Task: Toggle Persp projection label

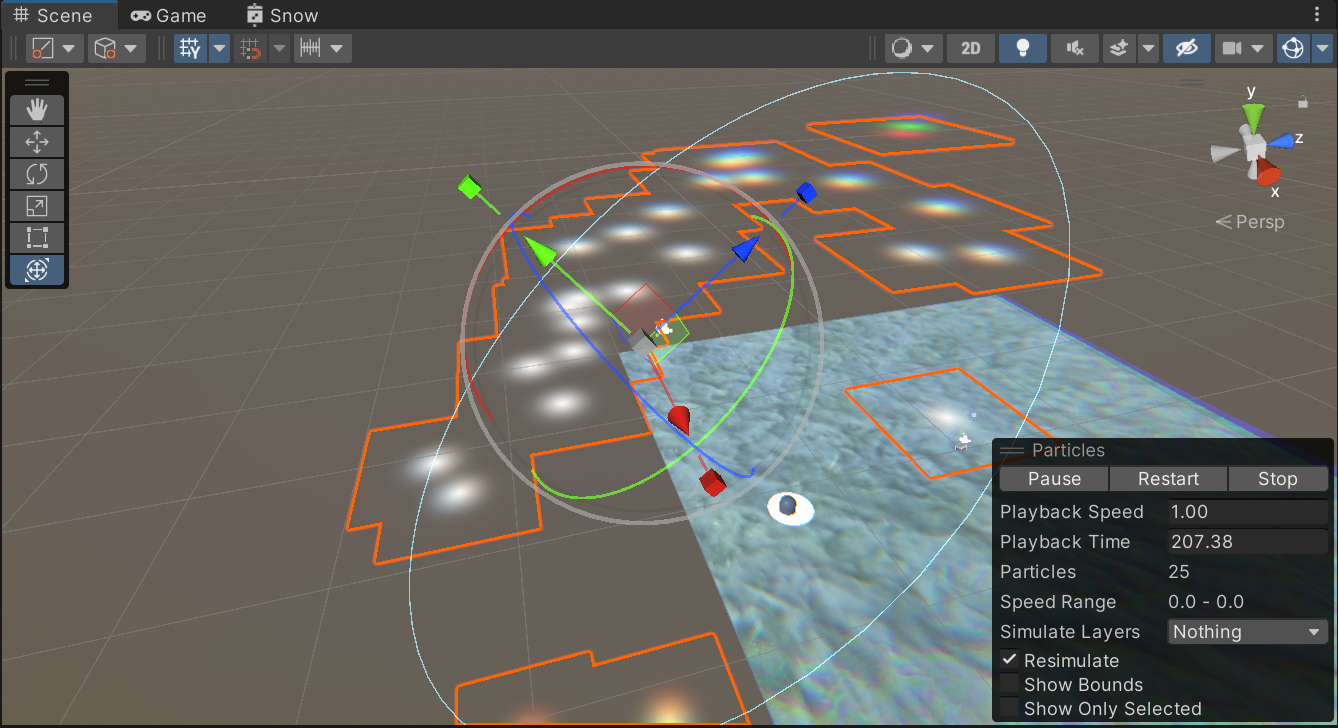Action: (x=1250, y=222)
